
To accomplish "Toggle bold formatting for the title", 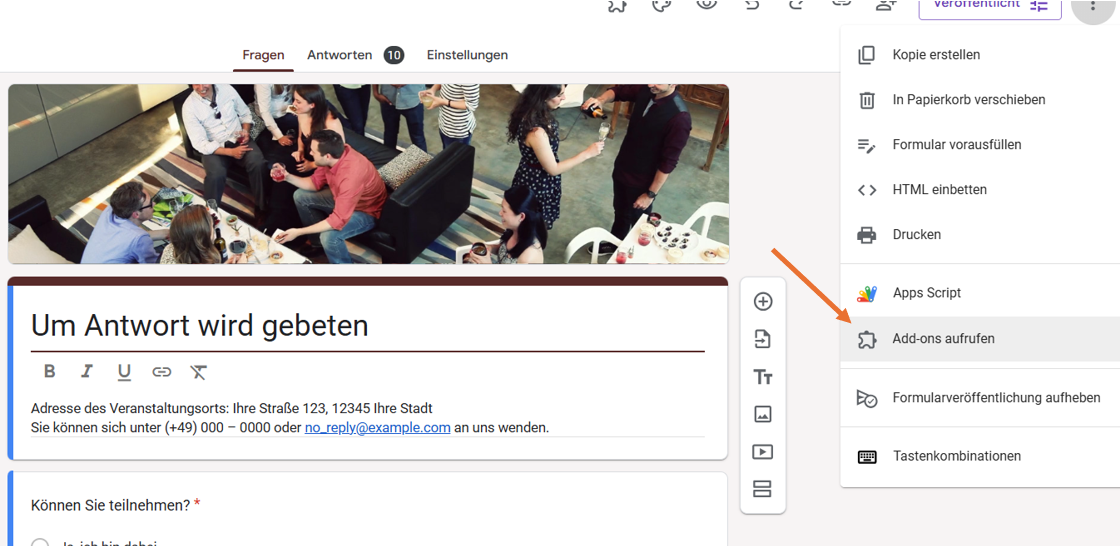I will [x=49, y=371].
